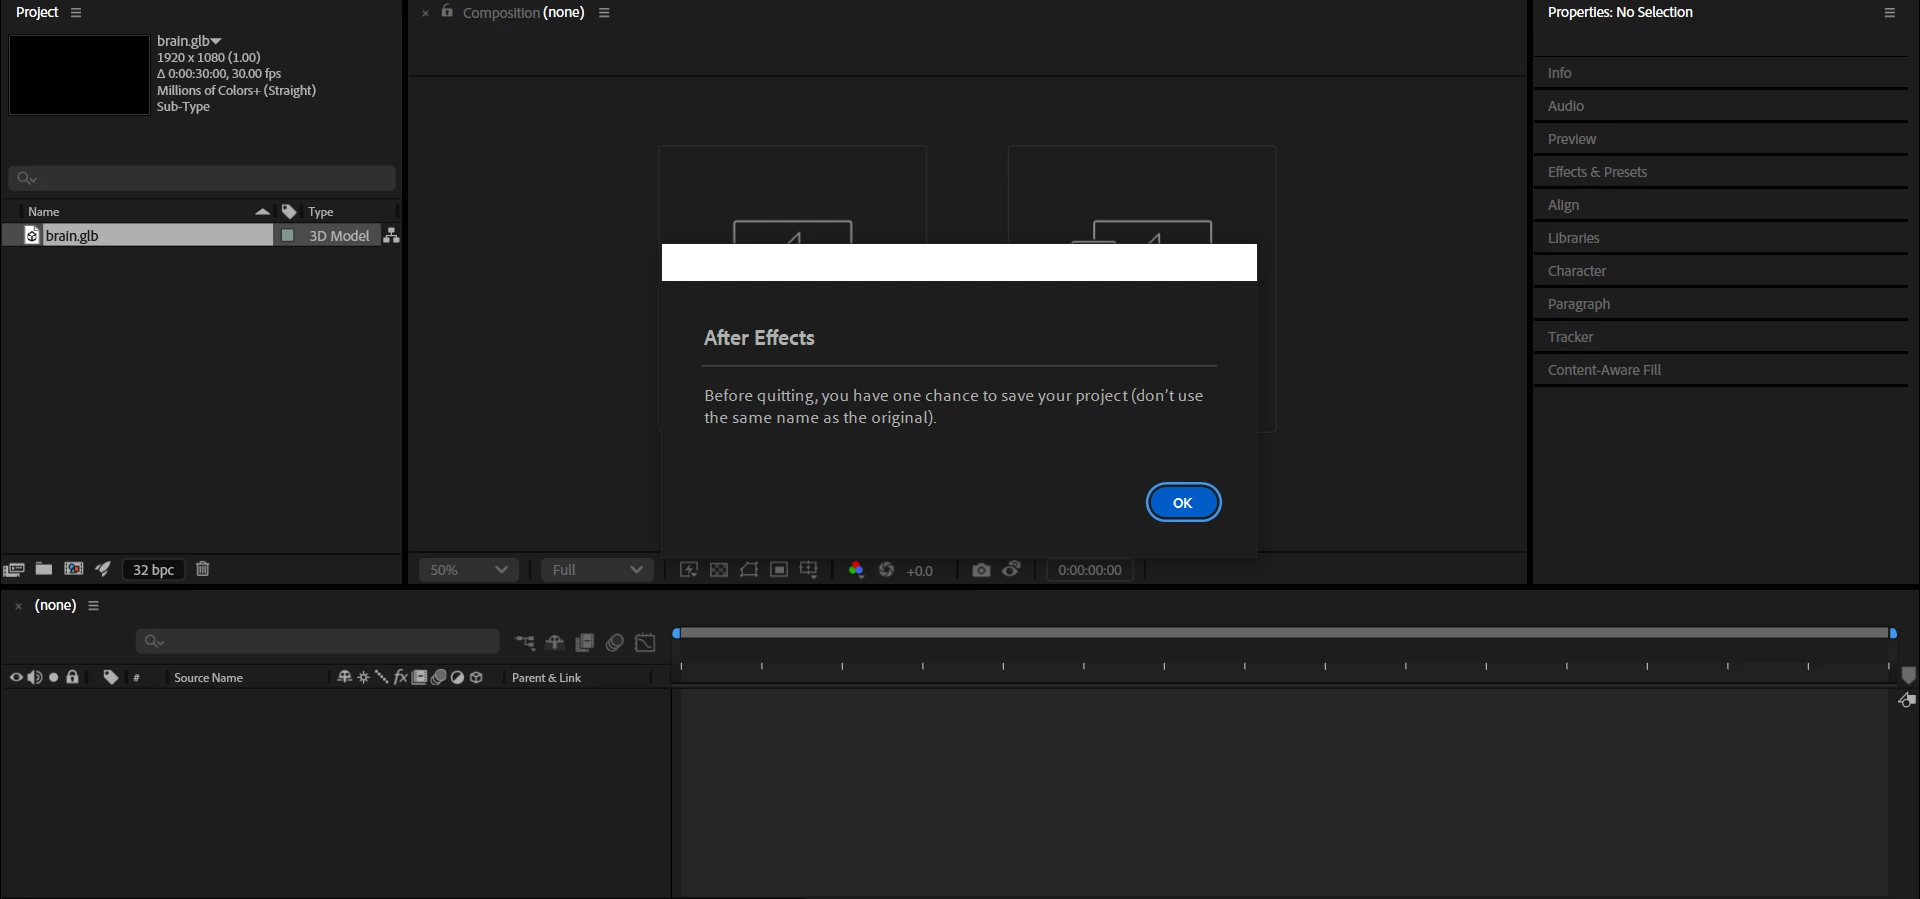
Task: Click the Video eye column header
Action: coord(16,678)
